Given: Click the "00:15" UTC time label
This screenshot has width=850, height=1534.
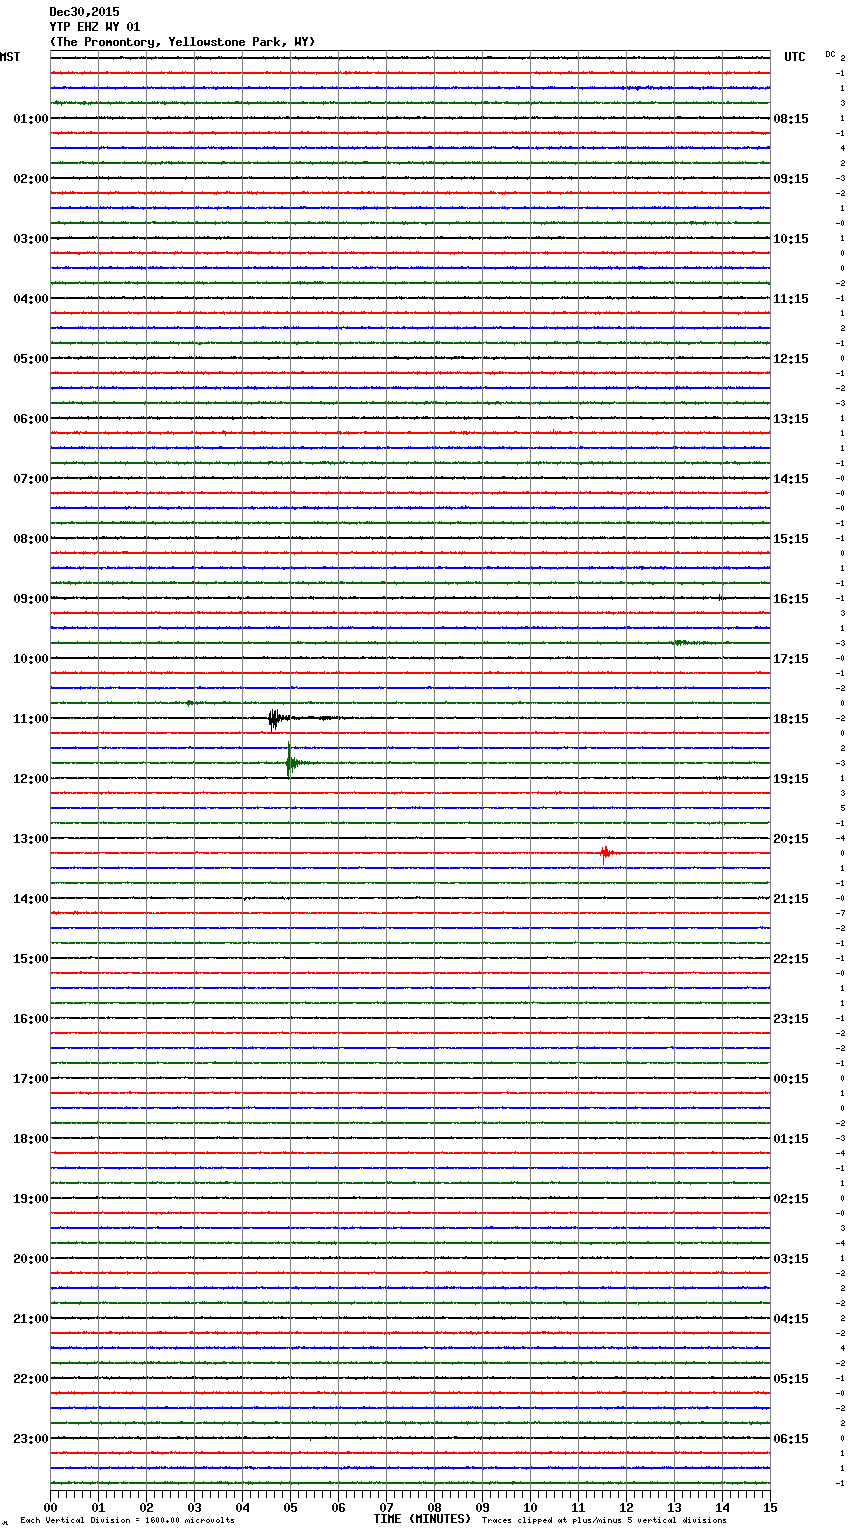Looking at the screenshot, I should [x=791, y=1079].
